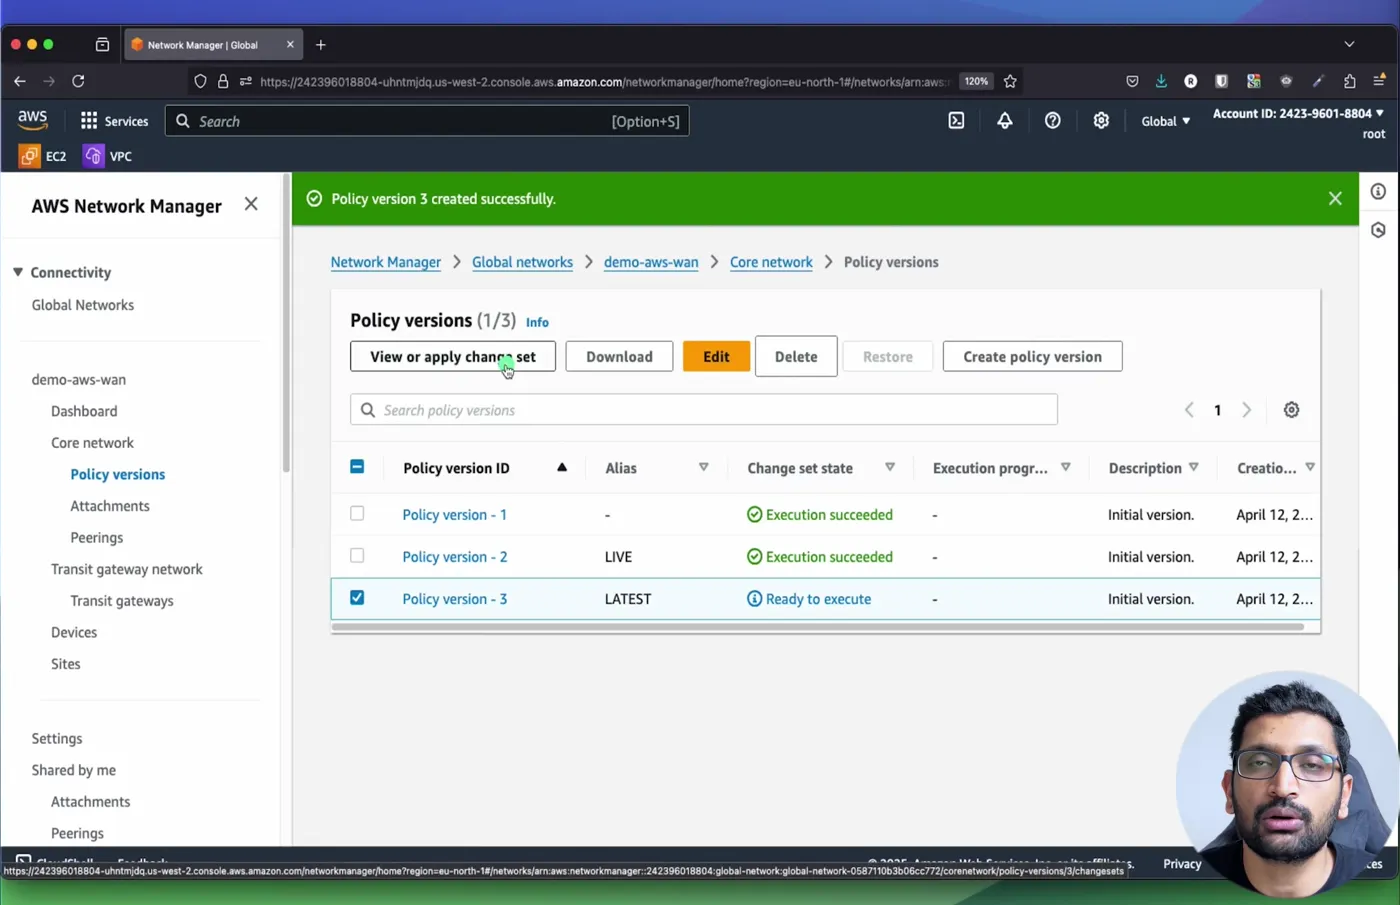The width and height of the screenshot is (1400, 905).
Task: Click the policy table horizontal scrollbar
Action: point(817,627)
